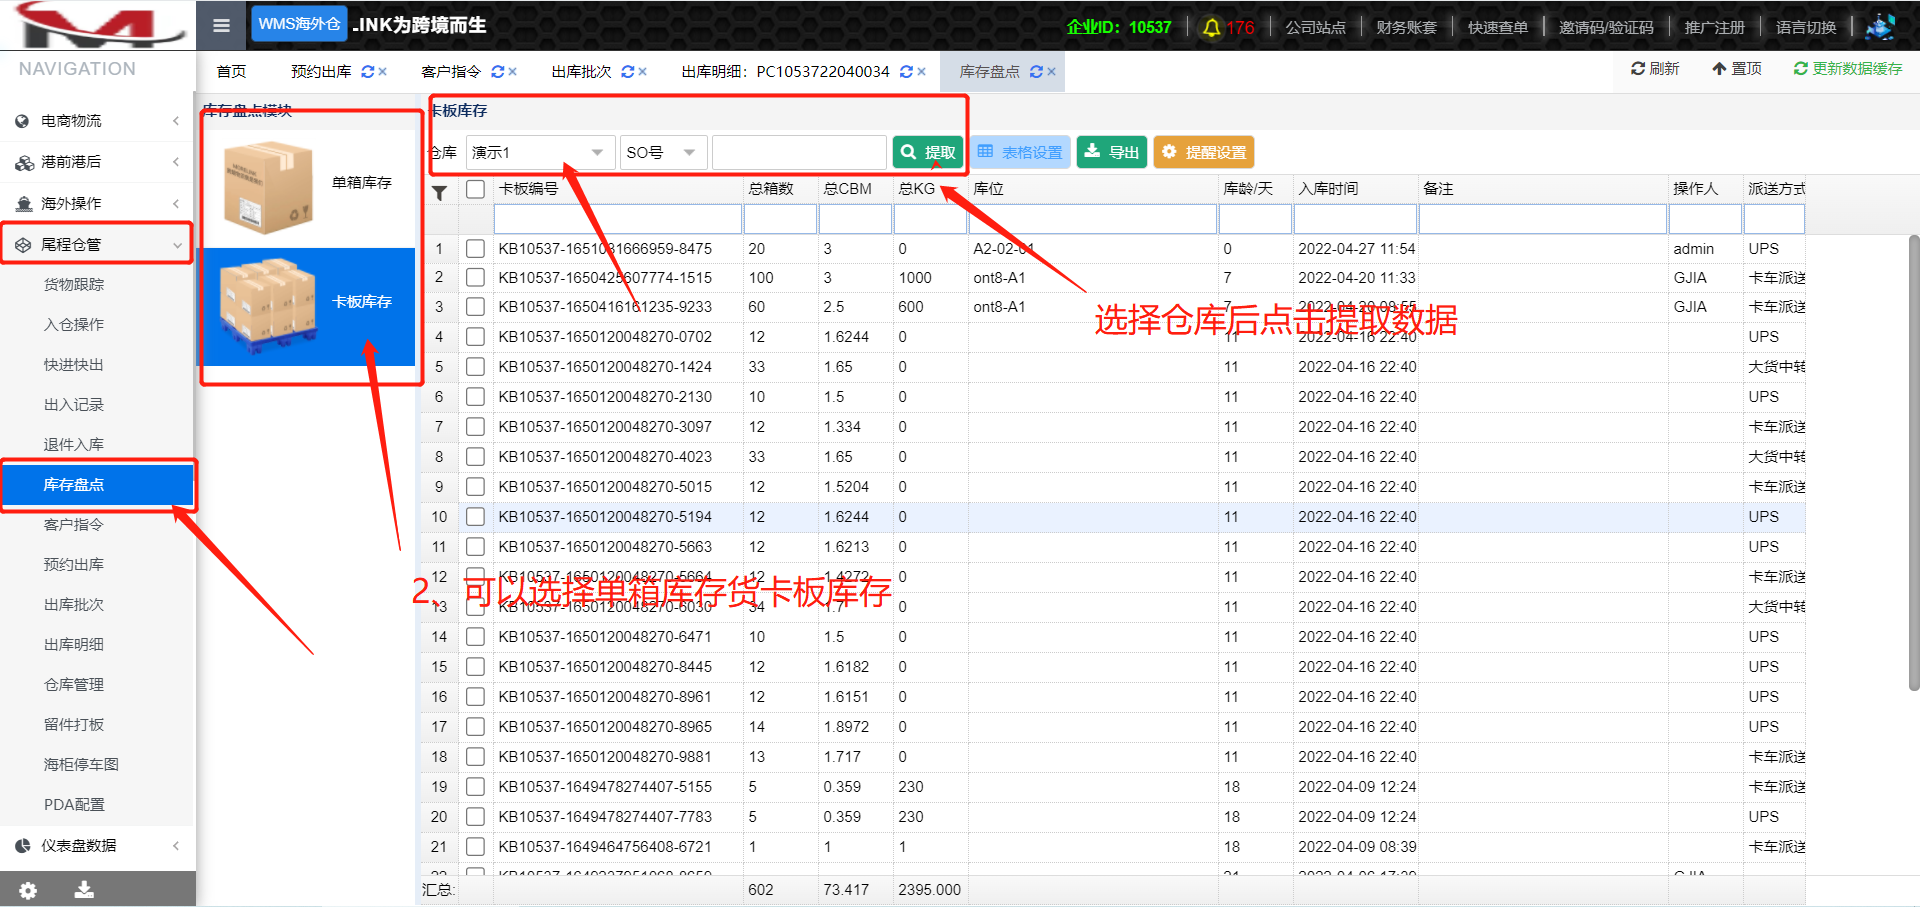1920x907 pixels.
Task: Check the box for row KB10537-1650425607774-1515
Action: point(475,278)
